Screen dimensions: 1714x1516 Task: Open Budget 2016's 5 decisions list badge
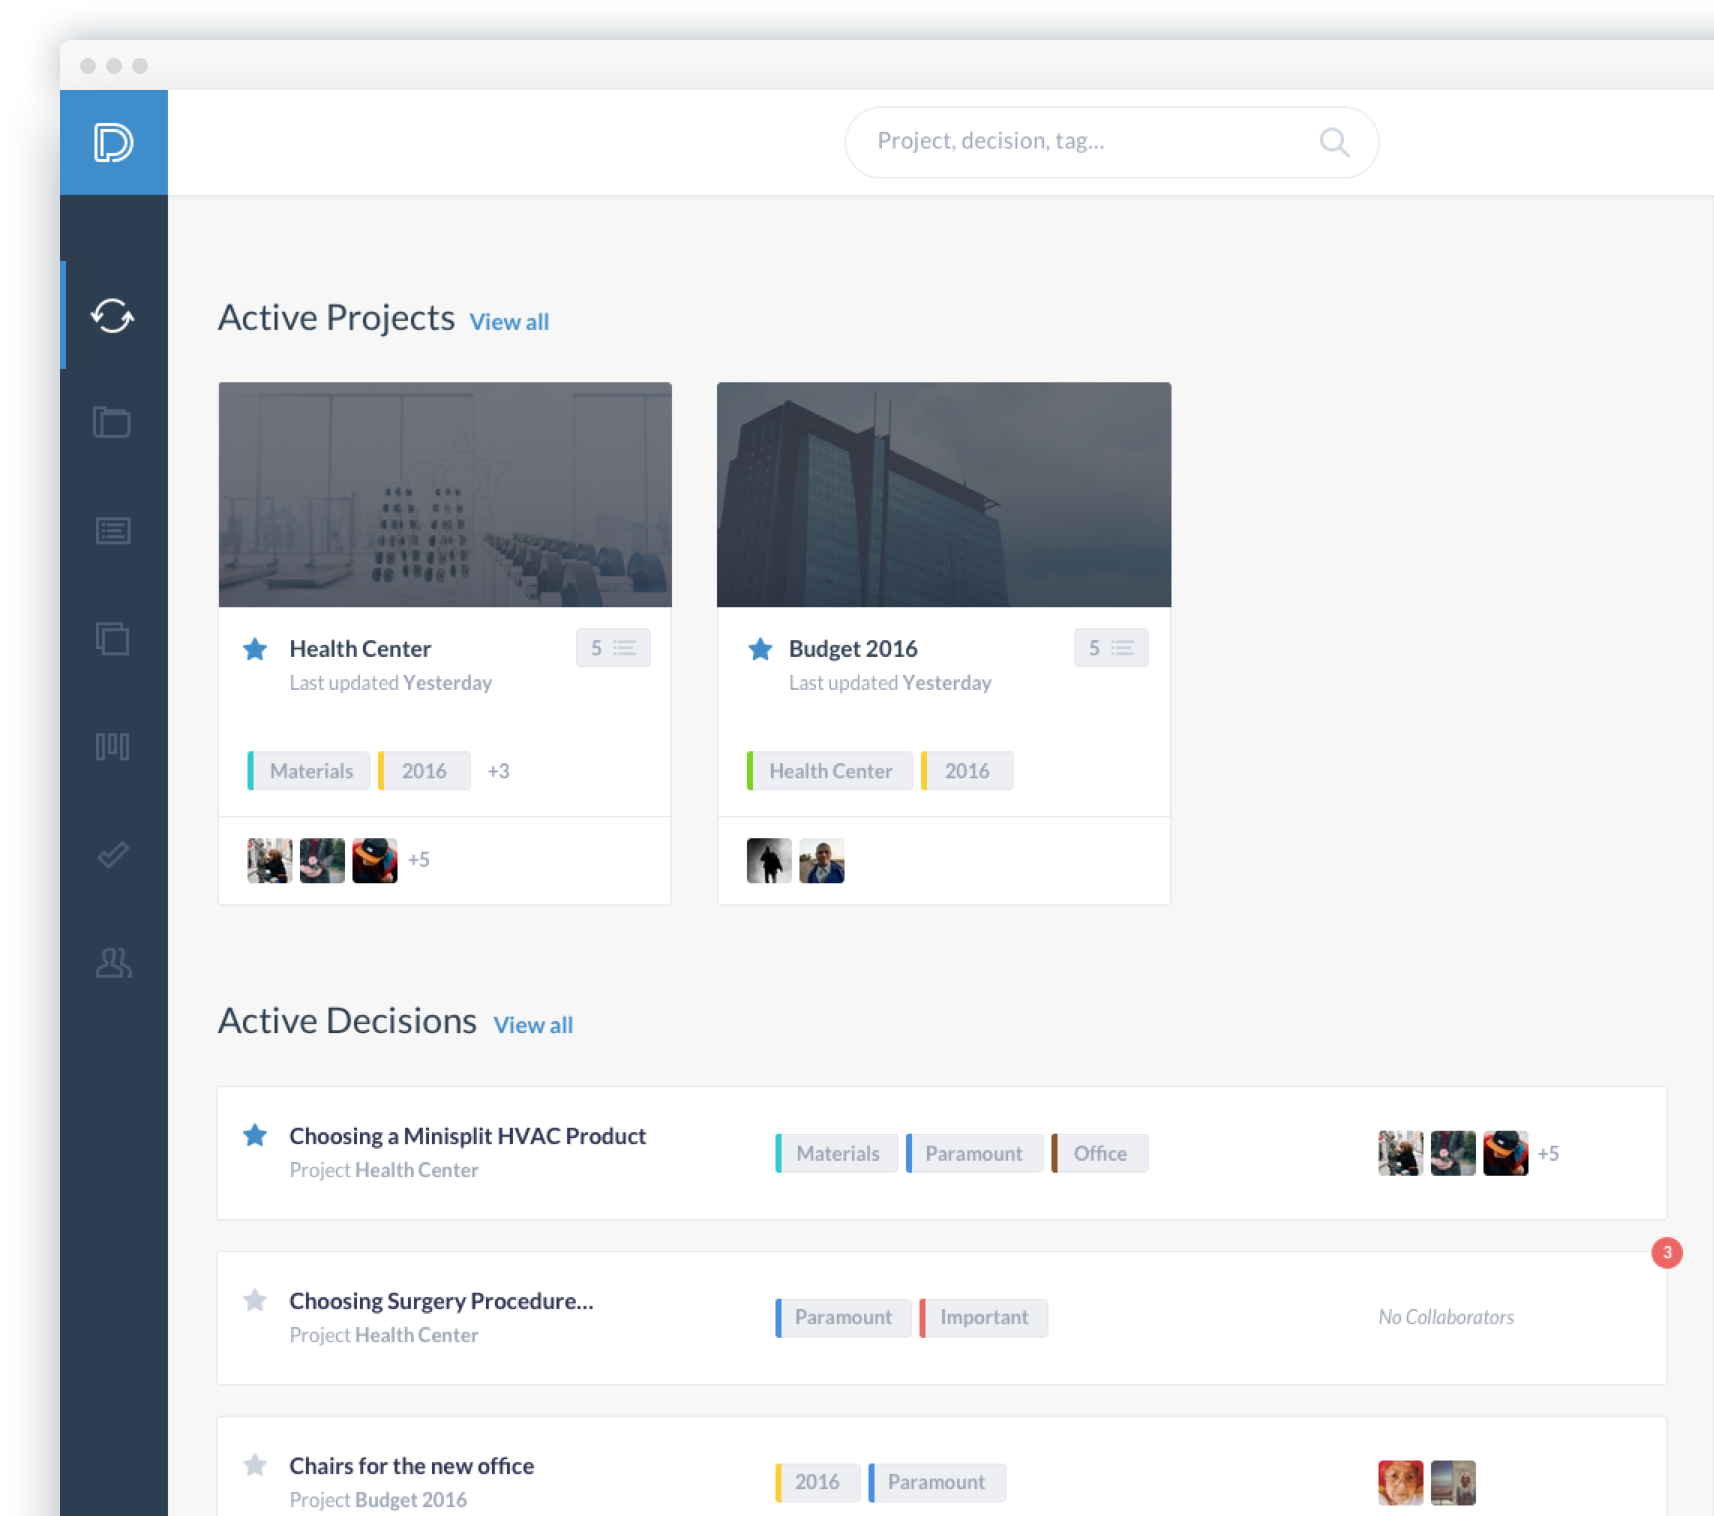(x=1111, y=648)
